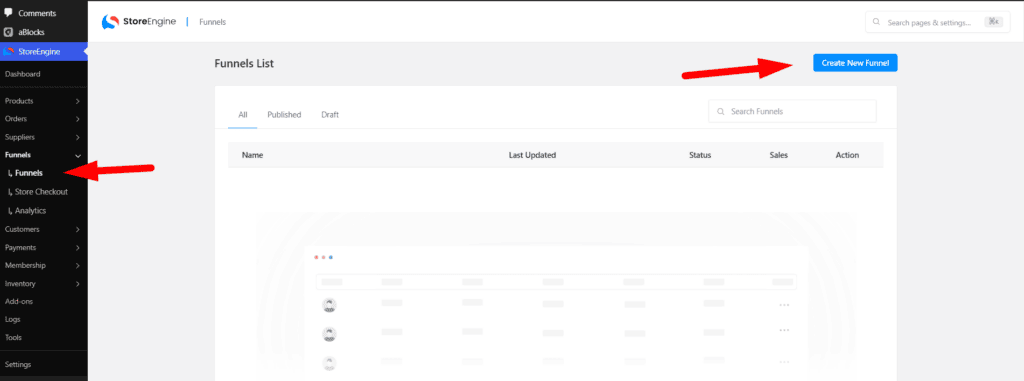Click the StoreEngine logo in the header
This screenshot has width=1024, height=381.
(x=138, y=22)
